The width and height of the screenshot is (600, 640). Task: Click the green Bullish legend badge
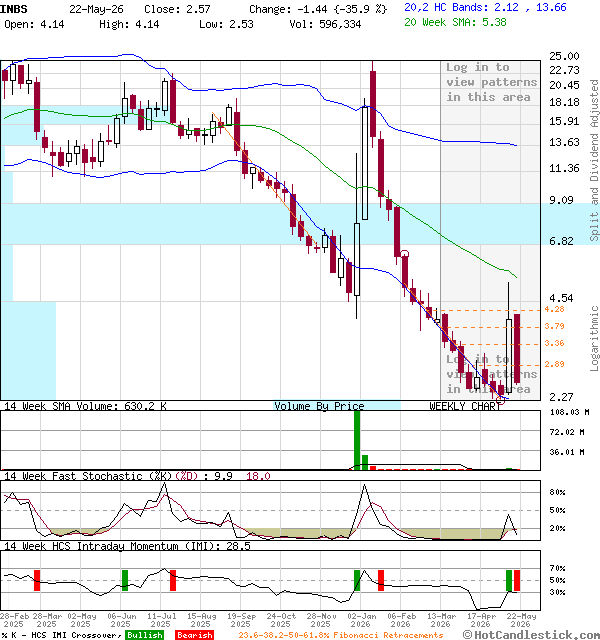click(x=144, y=635)
